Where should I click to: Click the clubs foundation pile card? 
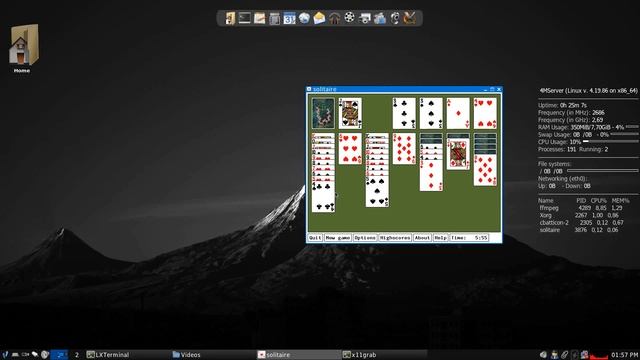404,113
